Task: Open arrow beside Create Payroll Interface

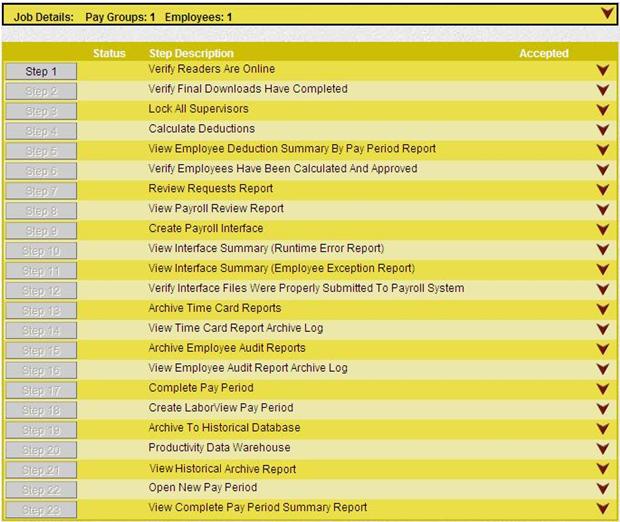Action: point(602,229)
